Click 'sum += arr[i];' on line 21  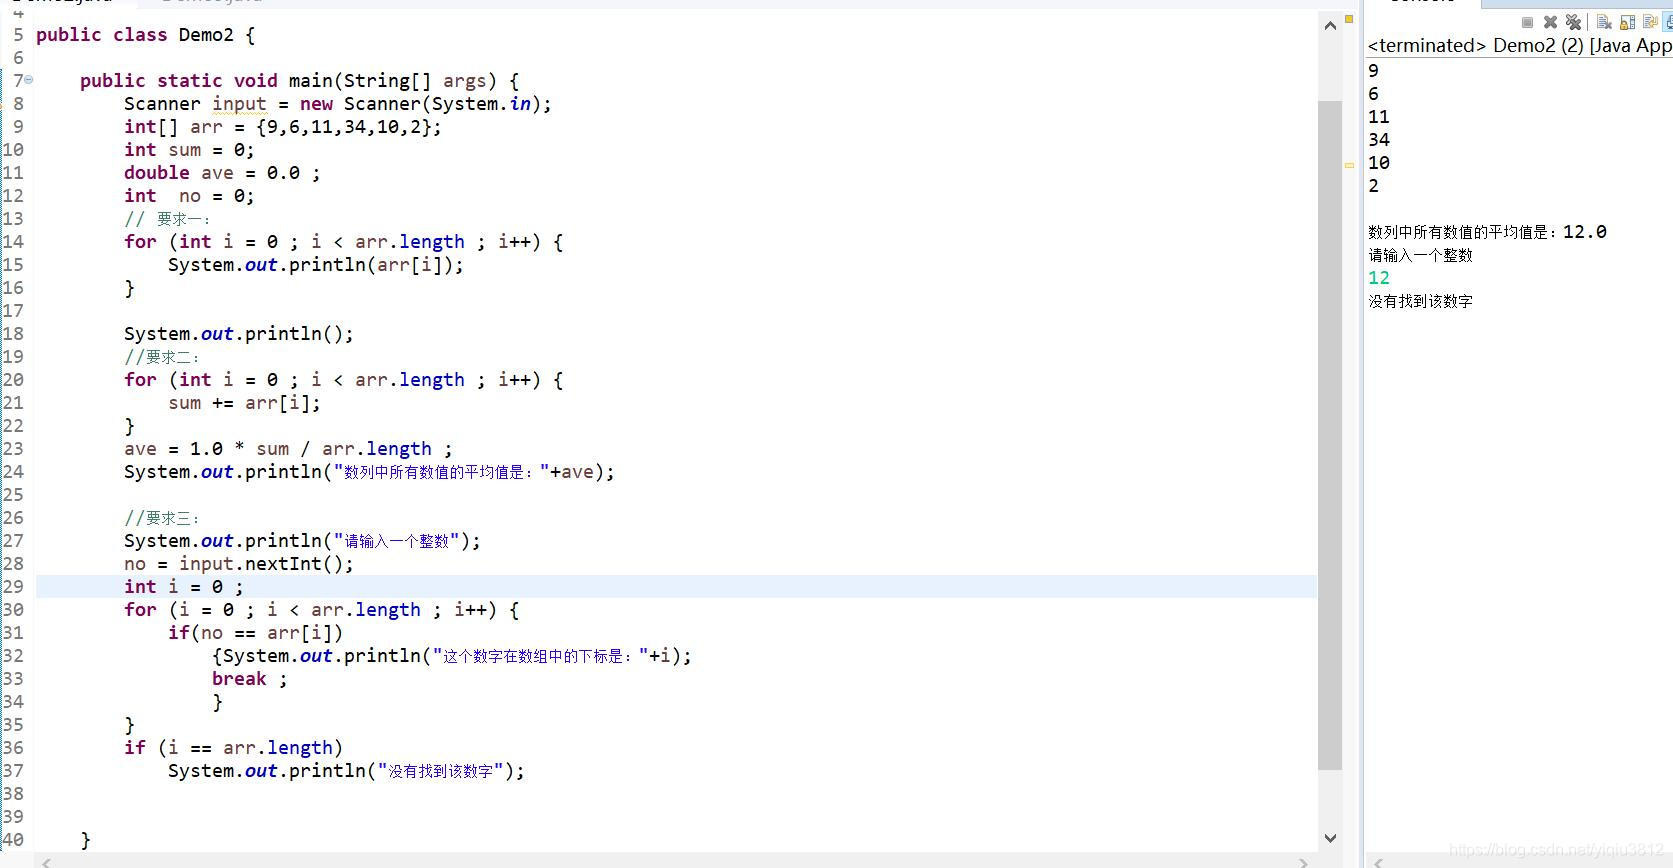tap(245, 403)
